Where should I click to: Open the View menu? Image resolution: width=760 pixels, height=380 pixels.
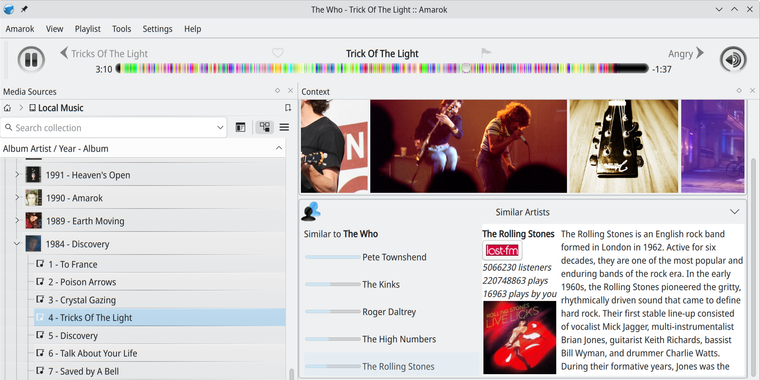tap(54, 29)
